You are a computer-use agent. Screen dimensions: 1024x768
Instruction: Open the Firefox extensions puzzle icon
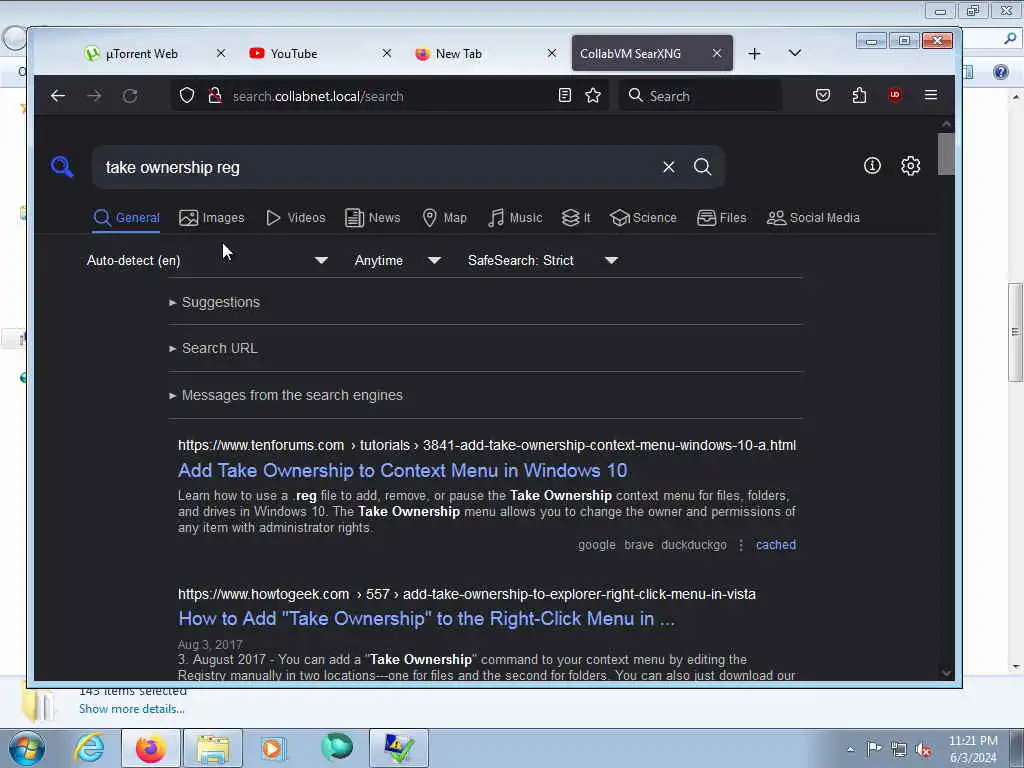(x=859, y=95)
